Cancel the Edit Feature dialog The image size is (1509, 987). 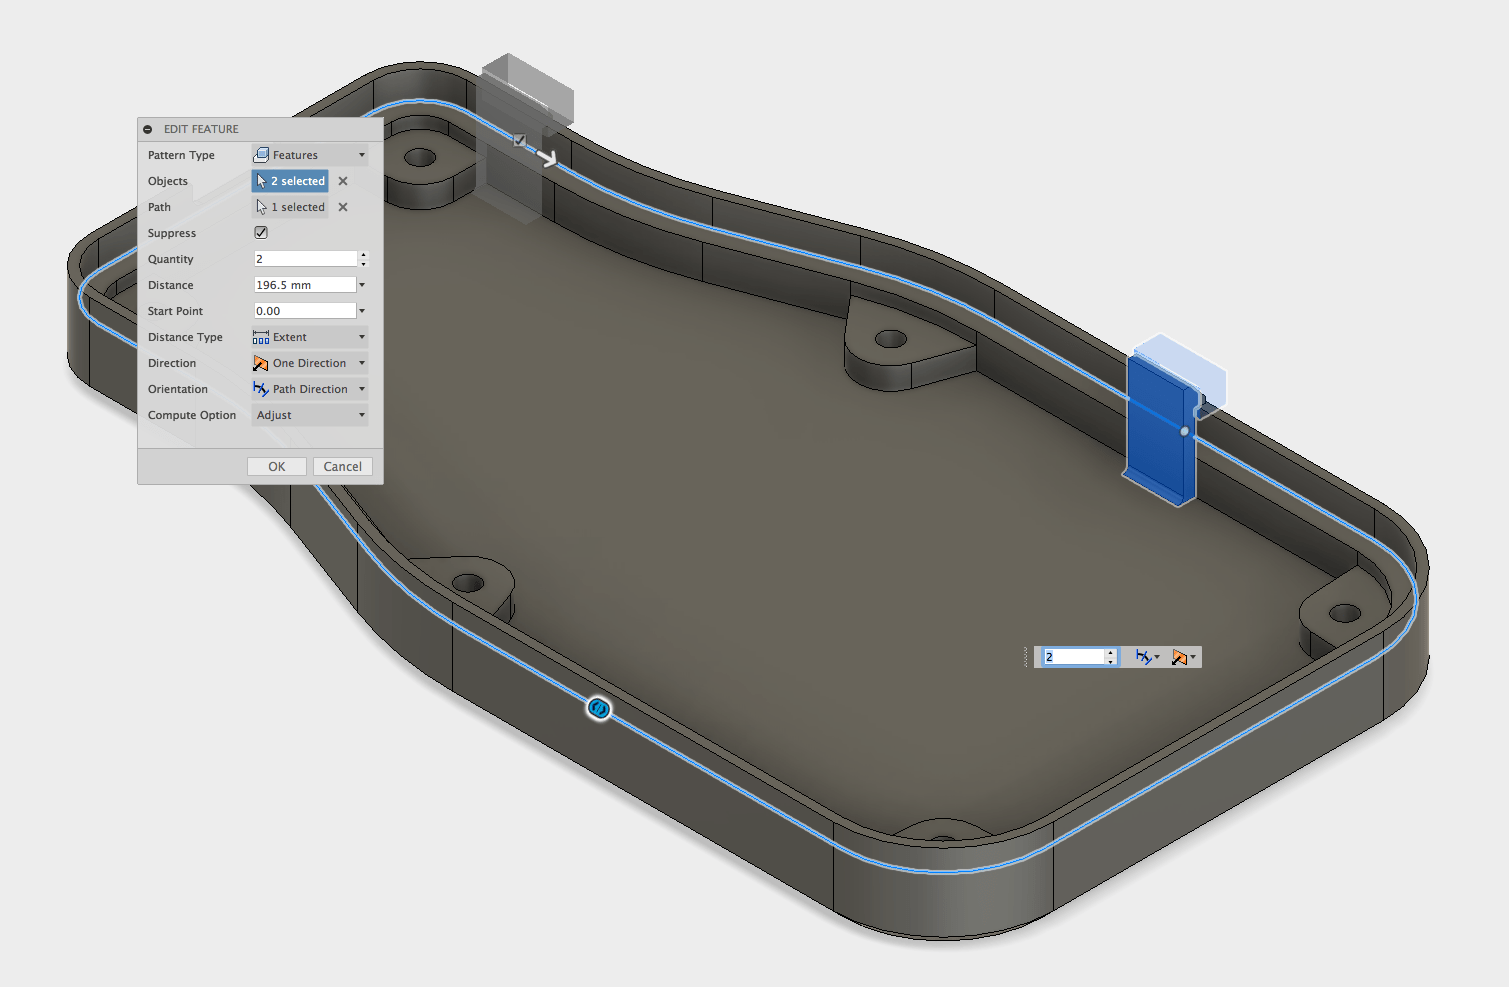click(342, 466)
